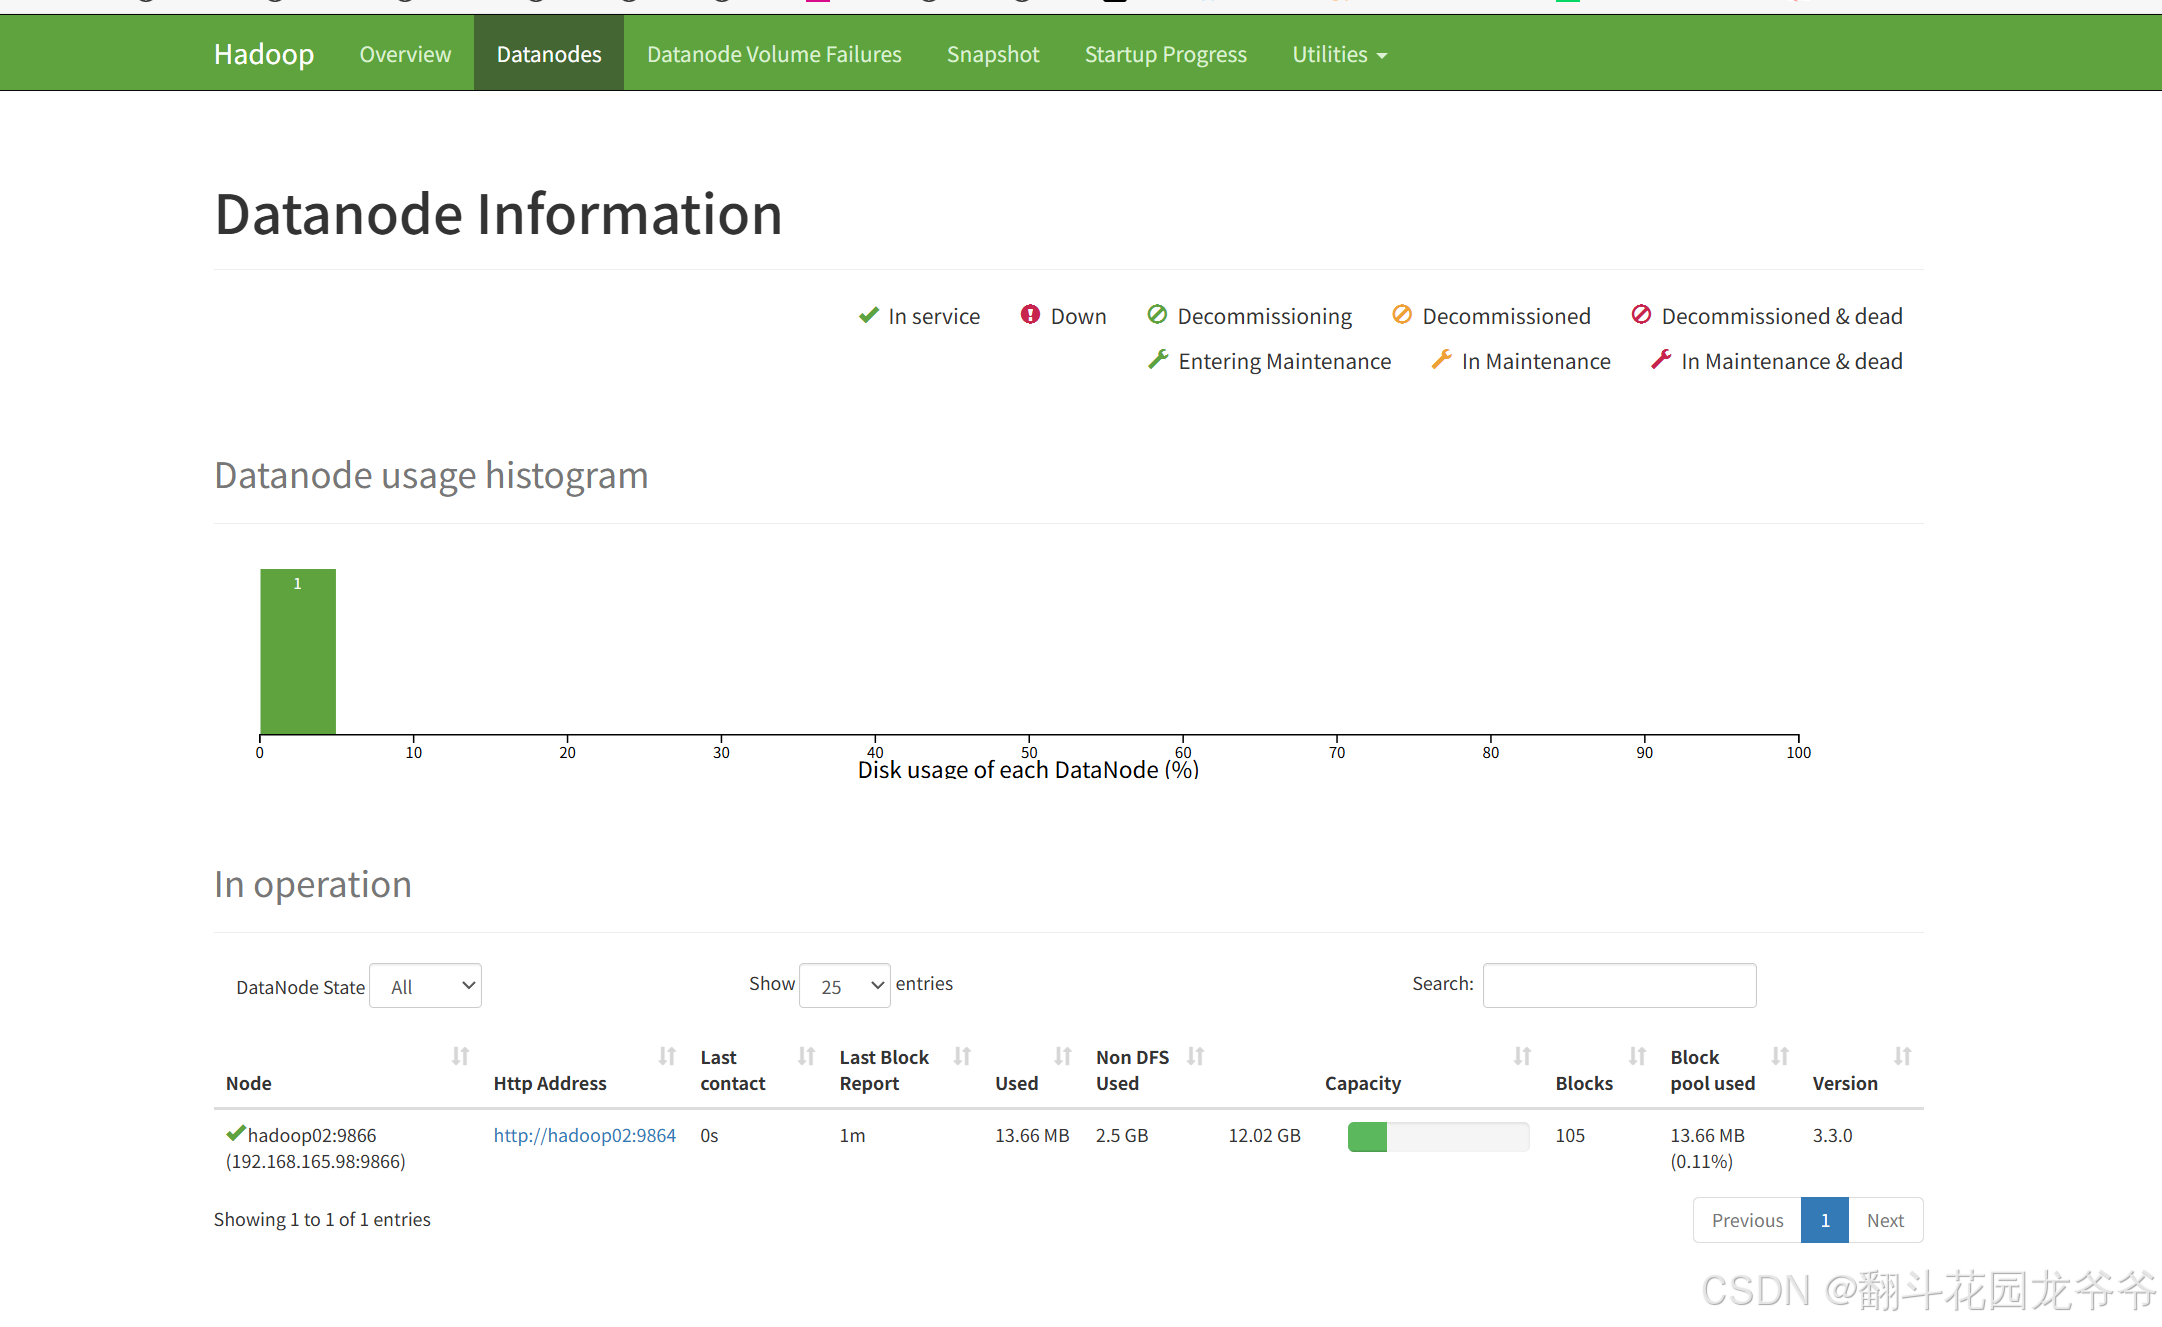This screenshot has height=1327, width=2162.
Task: Sort table by Last Block Report arrows
Action: click(x=962, y=1056)
